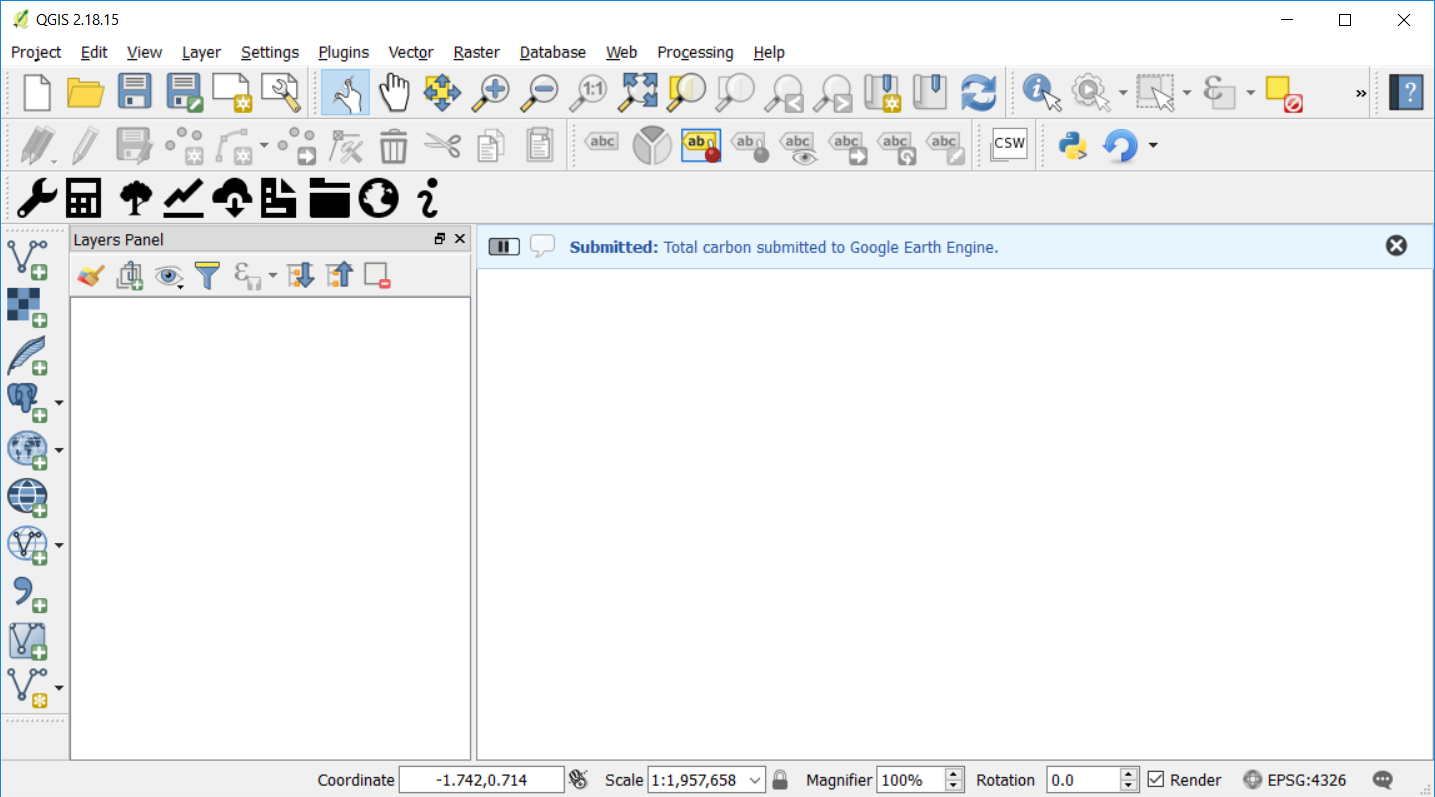The height and width of the screenshot is (797, 1435).
Task: Click the EPSG:4326 CRS button
Action: [x=1294, y=780]
